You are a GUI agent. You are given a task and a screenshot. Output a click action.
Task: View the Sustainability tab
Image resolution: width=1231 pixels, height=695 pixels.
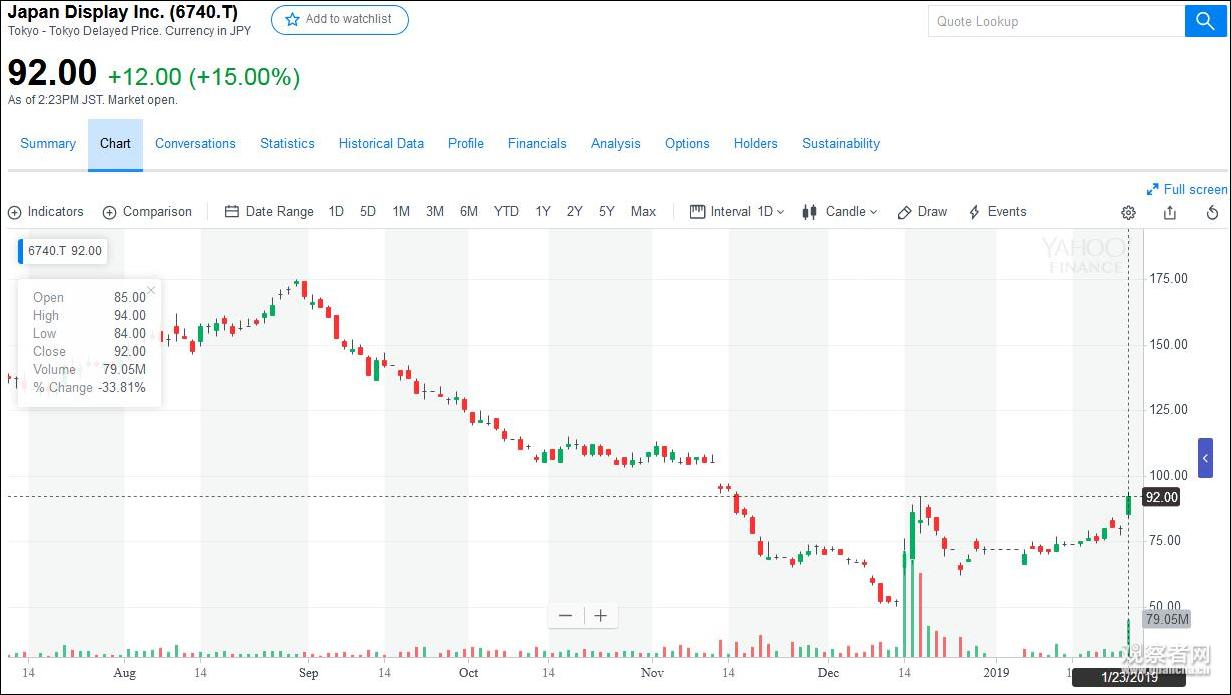[x=841, y=143]
